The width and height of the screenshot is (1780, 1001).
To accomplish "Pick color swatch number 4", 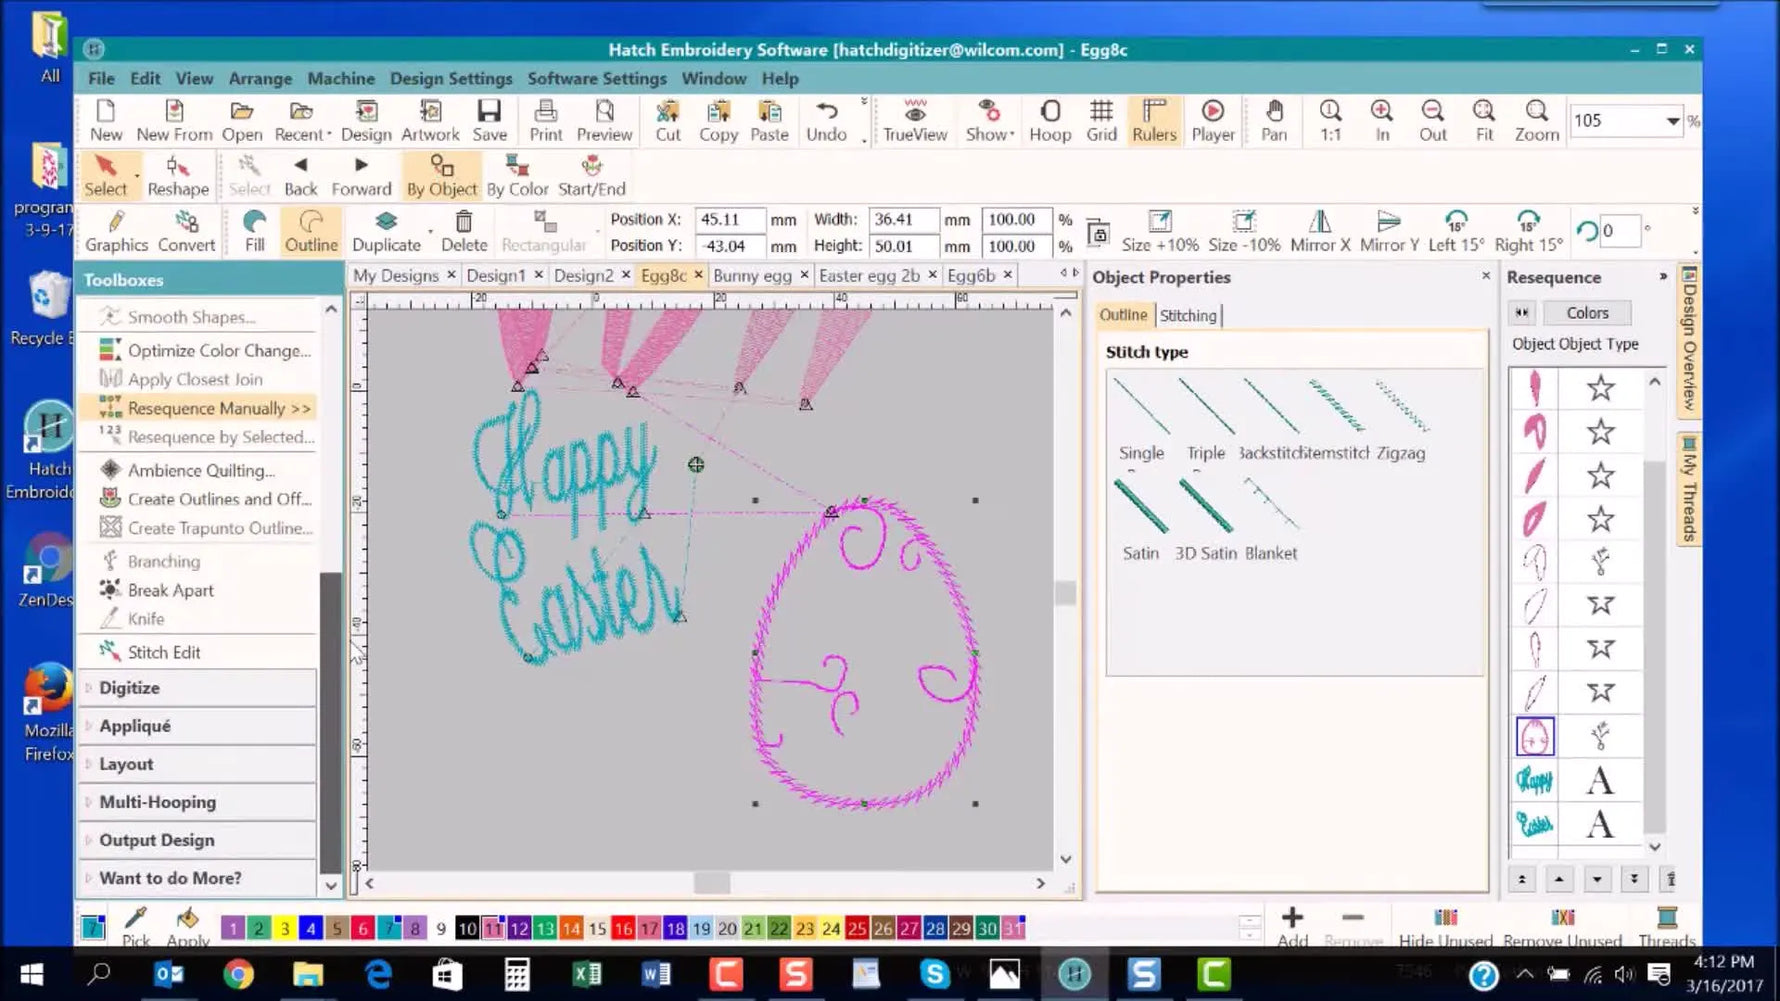I will pos(310,928).
